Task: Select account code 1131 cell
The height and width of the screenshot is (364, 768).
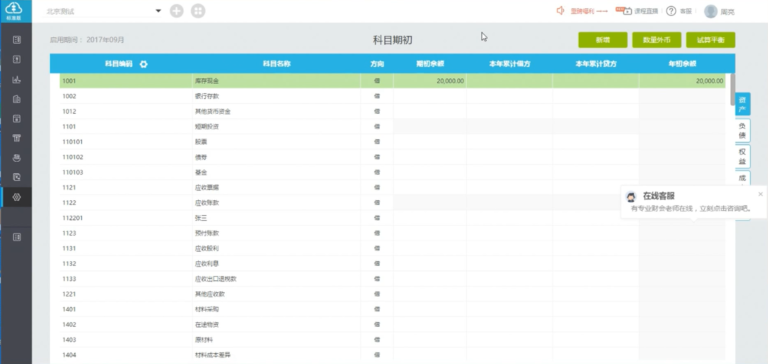Action: [x=126, y=248]
